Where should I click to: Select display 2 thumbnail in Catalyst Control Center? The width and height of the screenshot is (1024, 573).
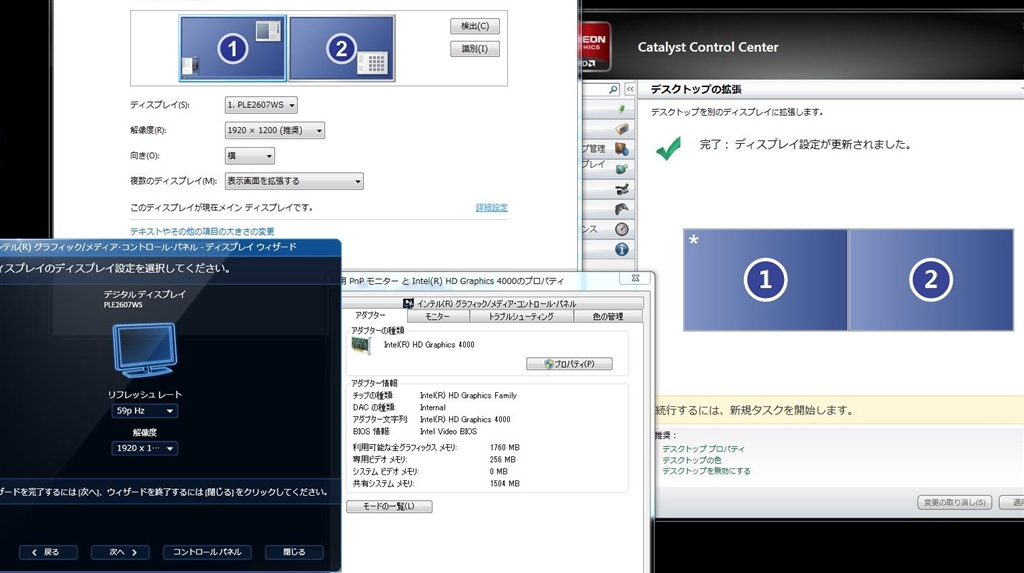point(930,281)
